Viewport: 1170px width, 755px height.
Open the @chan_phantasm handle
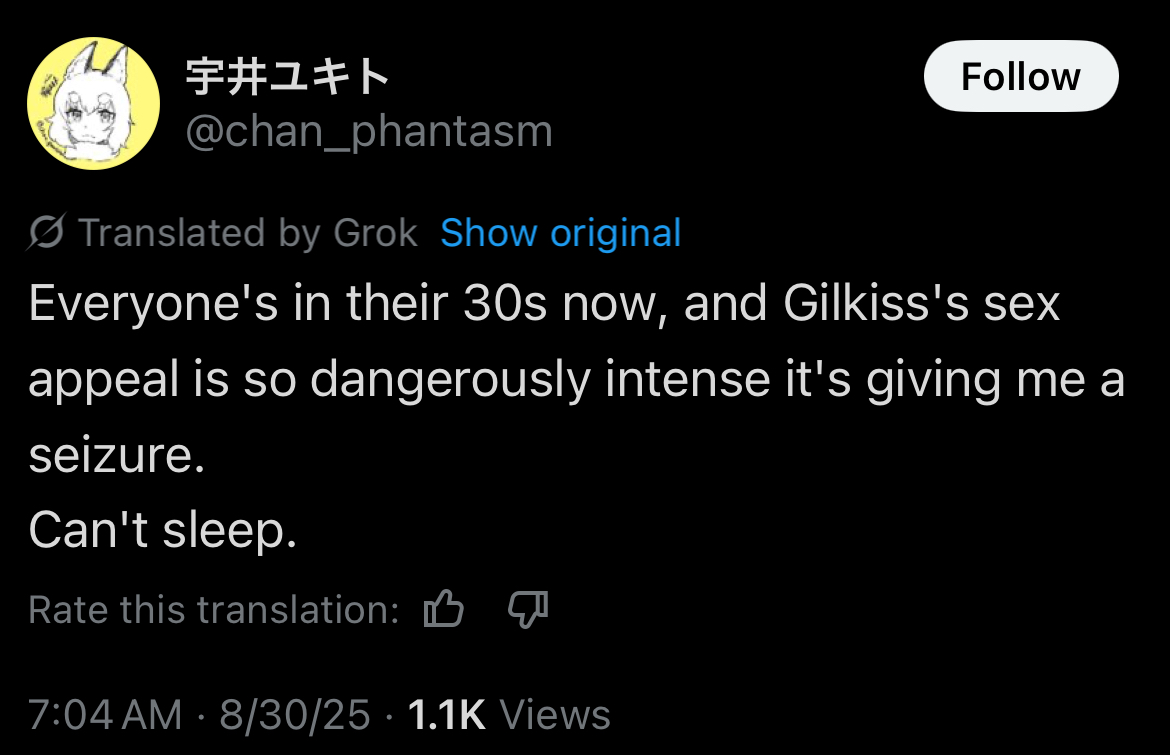(369, 131)
